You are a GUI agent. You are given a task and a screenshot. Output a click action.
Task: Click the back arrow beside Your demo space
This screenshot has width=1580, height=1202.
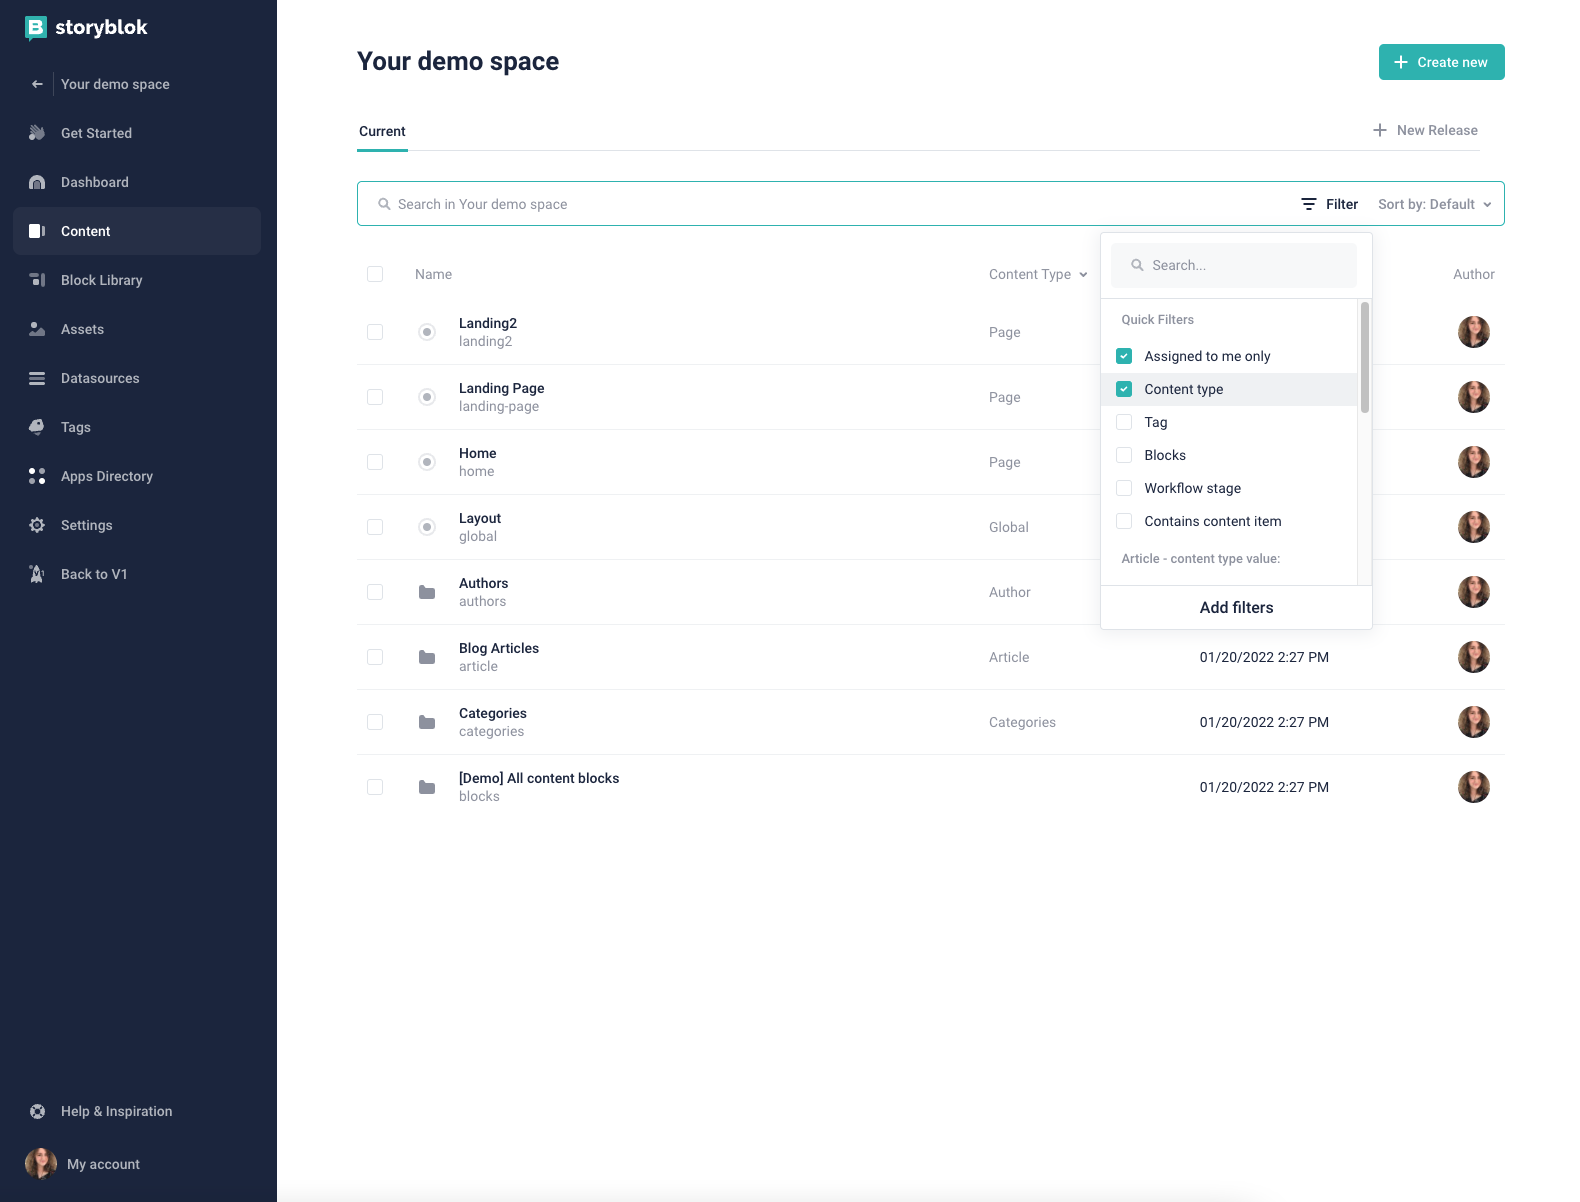pyautogui.click(x=37, y=84)
